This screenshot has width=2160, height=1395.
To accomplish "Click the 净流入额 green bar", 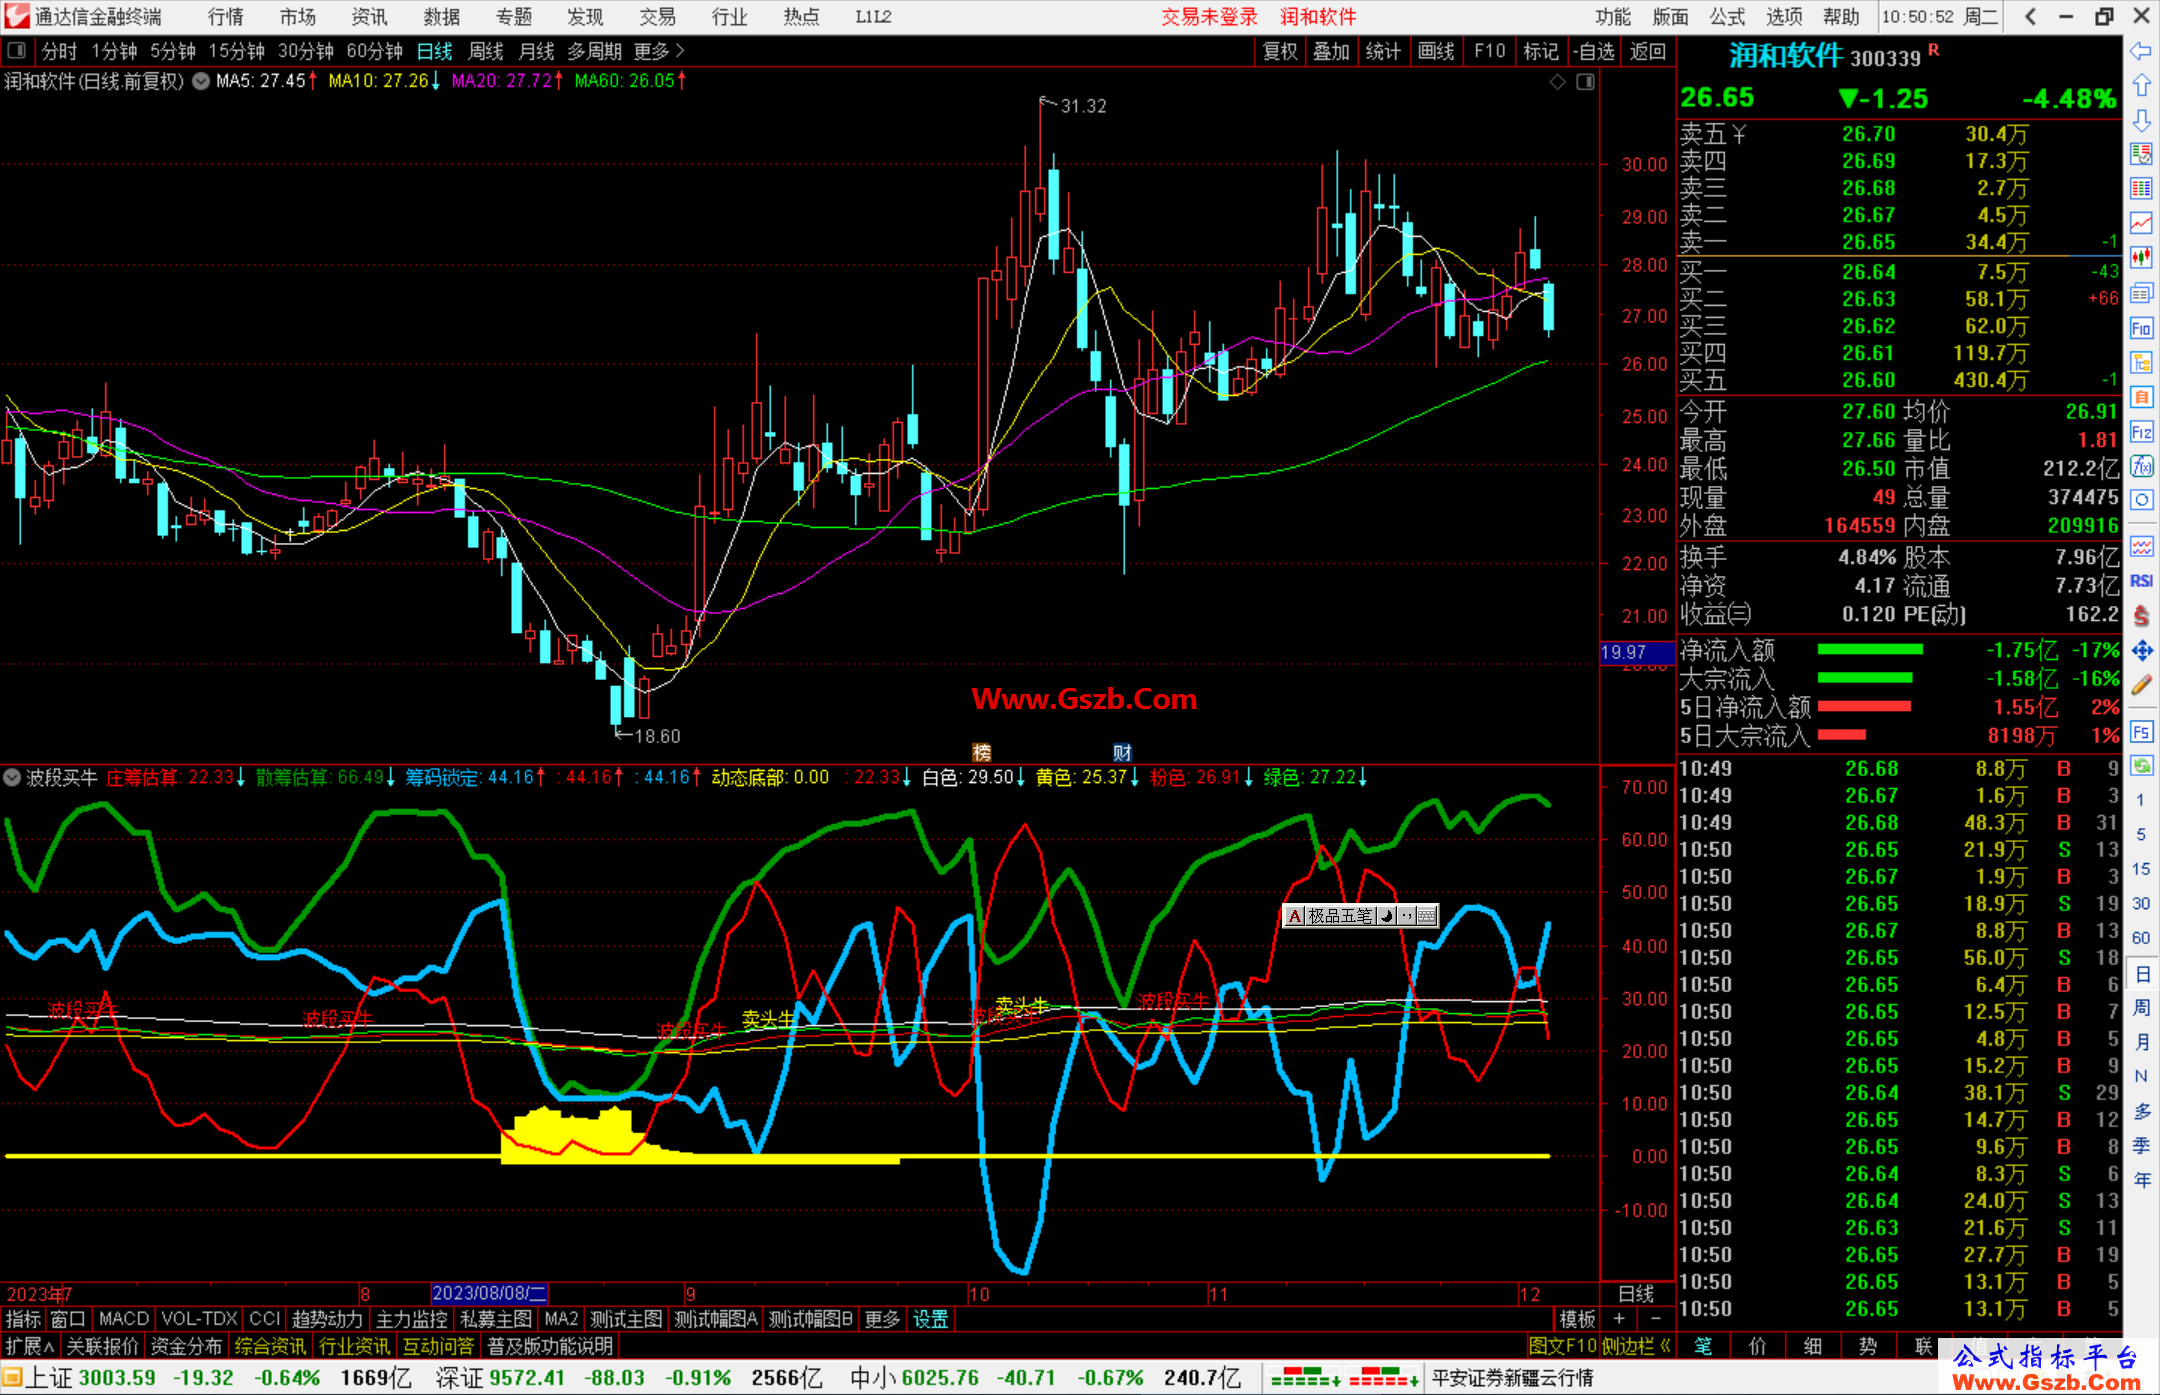I will click(x=1870, y=650).
